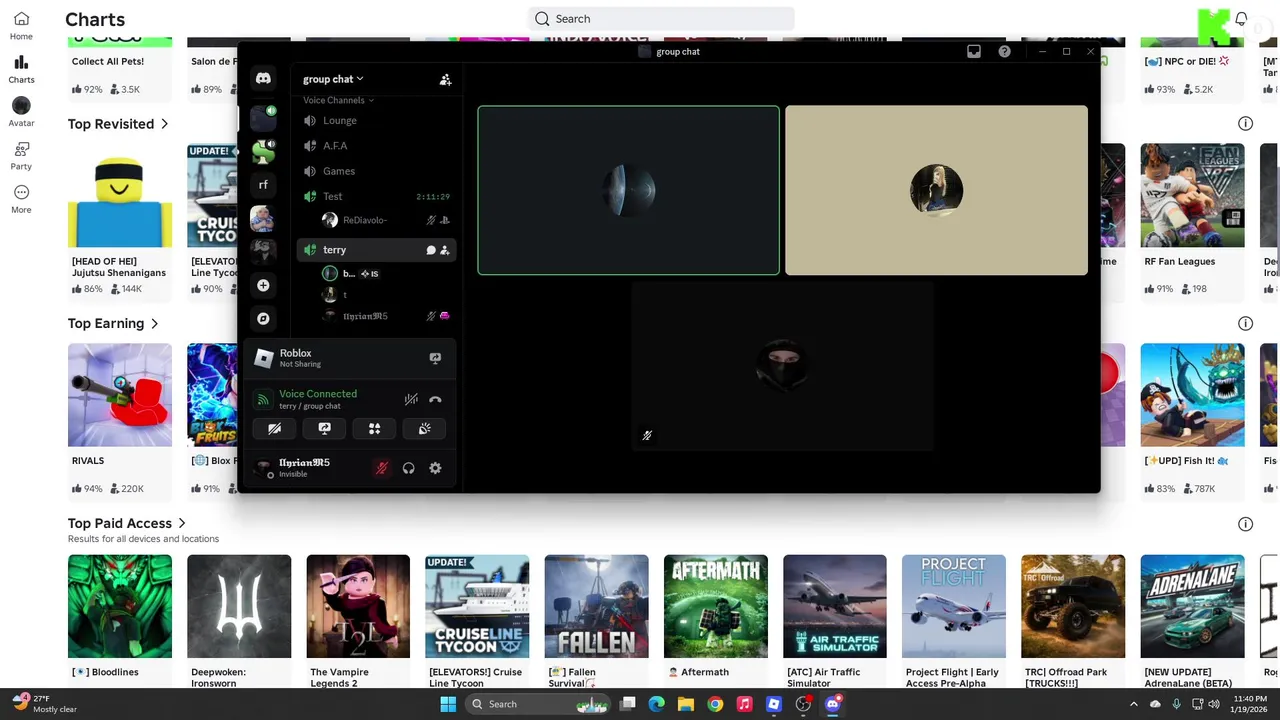Open Roblox More menu in sidebar
1280x720 pixels.
(21, 198)
